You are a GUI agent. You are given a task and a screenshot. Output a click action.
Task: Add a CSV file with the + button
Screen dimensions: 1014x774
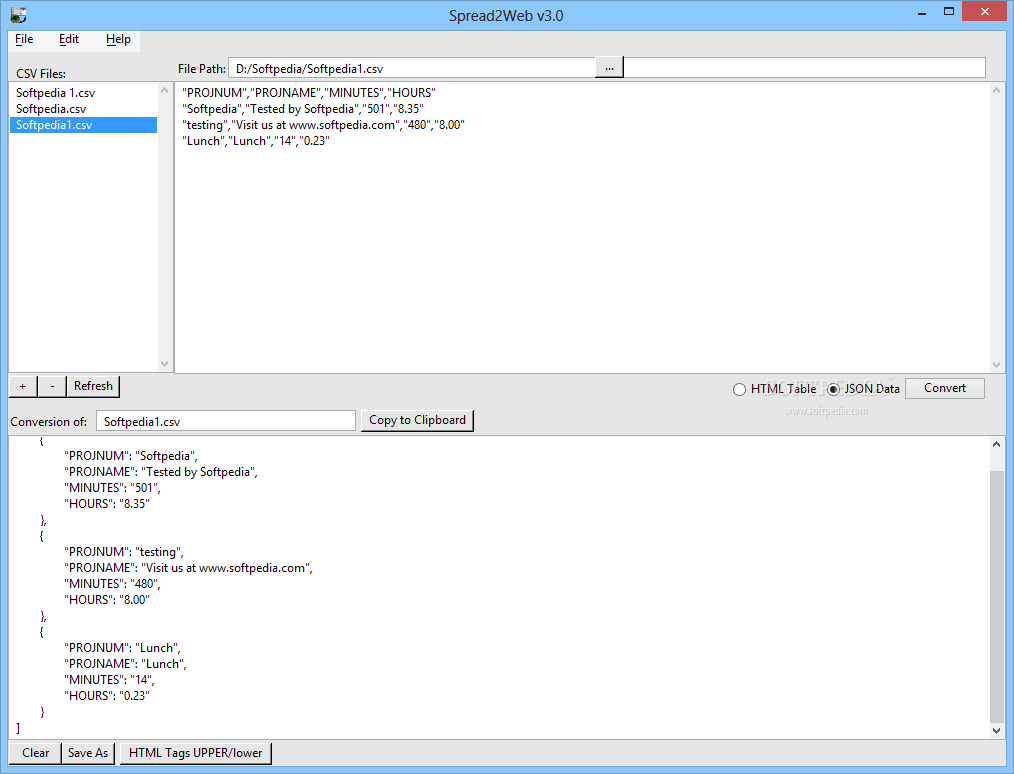point(23,387)
